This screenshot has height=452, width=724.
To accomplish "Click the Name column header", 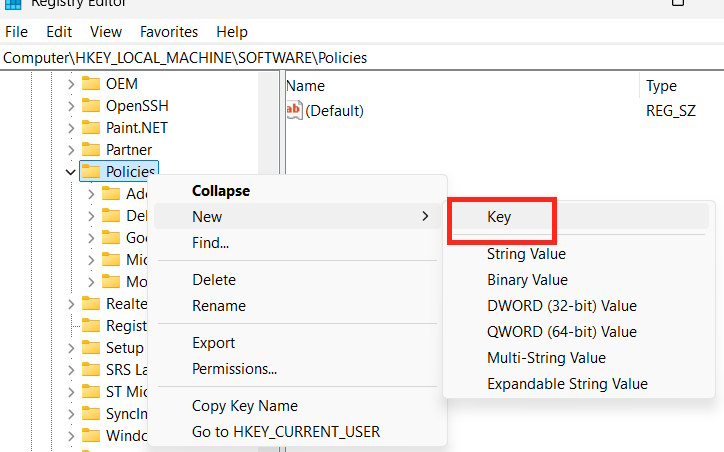I will click(306, 86).
